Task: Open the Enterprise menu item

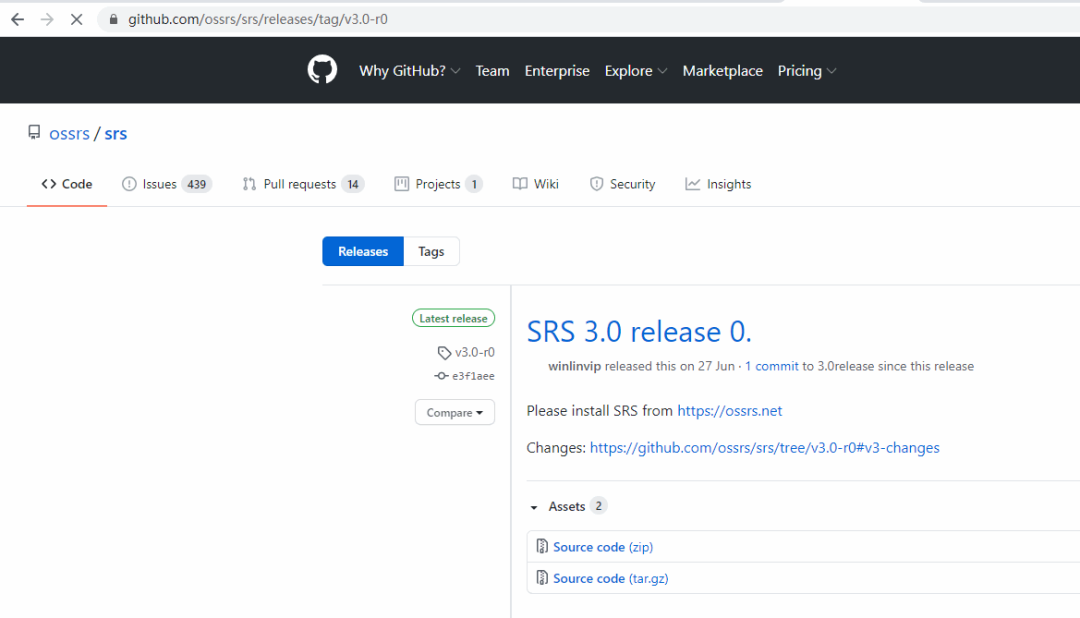Action: coord(557,71)
